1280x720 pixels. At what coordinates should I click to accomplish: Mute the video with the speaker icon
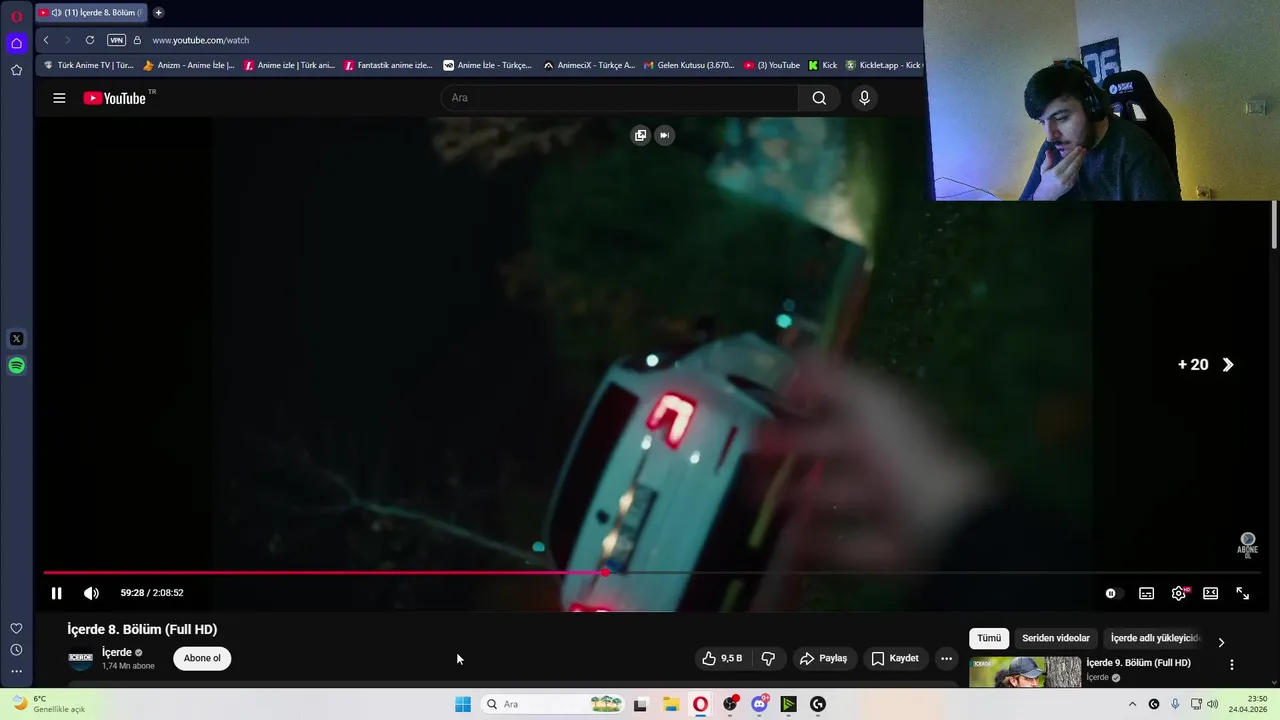91,593
